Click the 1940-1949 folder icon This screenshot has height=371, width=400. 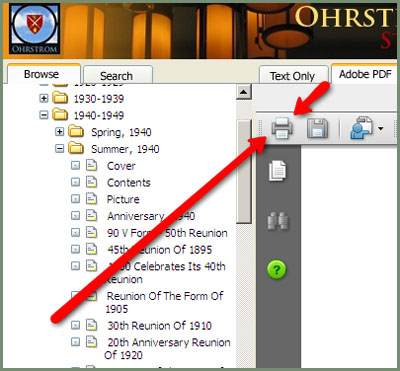(x=60, y=115)
